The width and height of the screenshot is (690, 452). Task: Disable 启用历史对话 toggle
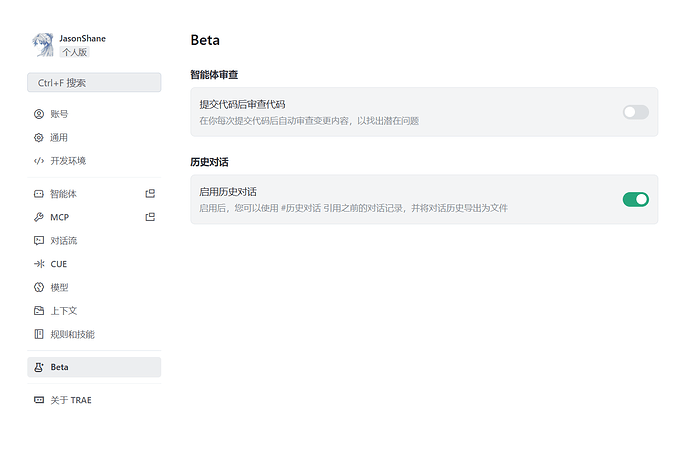pyautogui.click(x=635, y=199)
